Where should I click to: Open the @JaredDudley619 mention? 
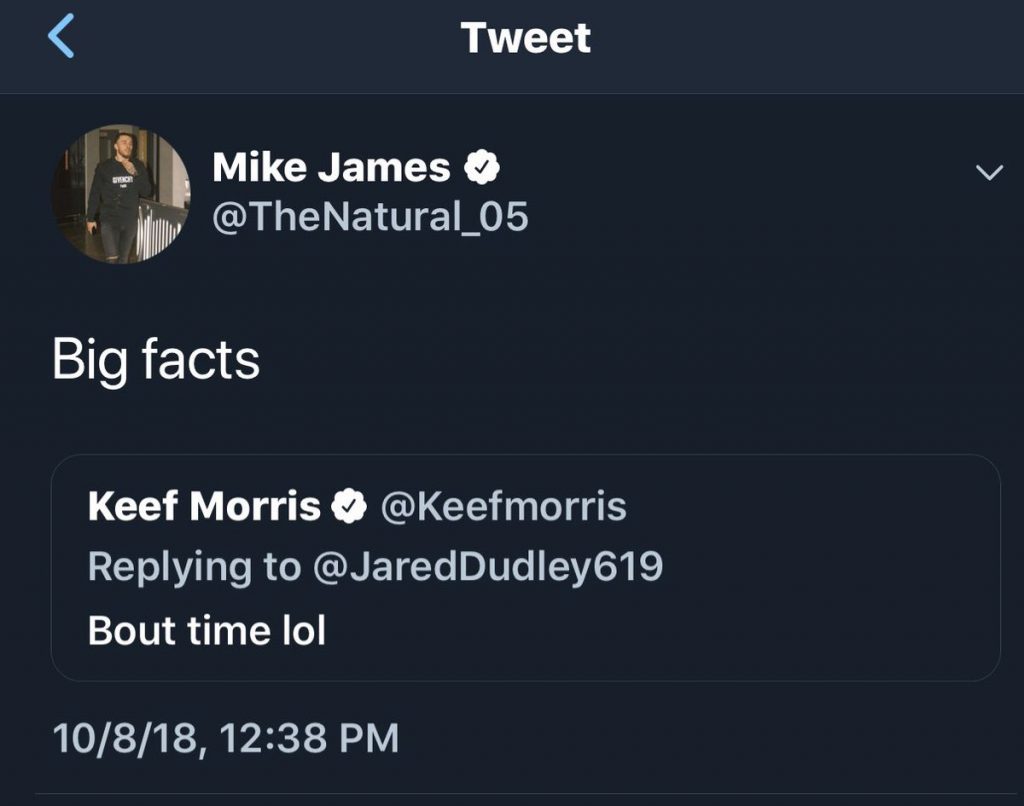[x=486, y=567]
